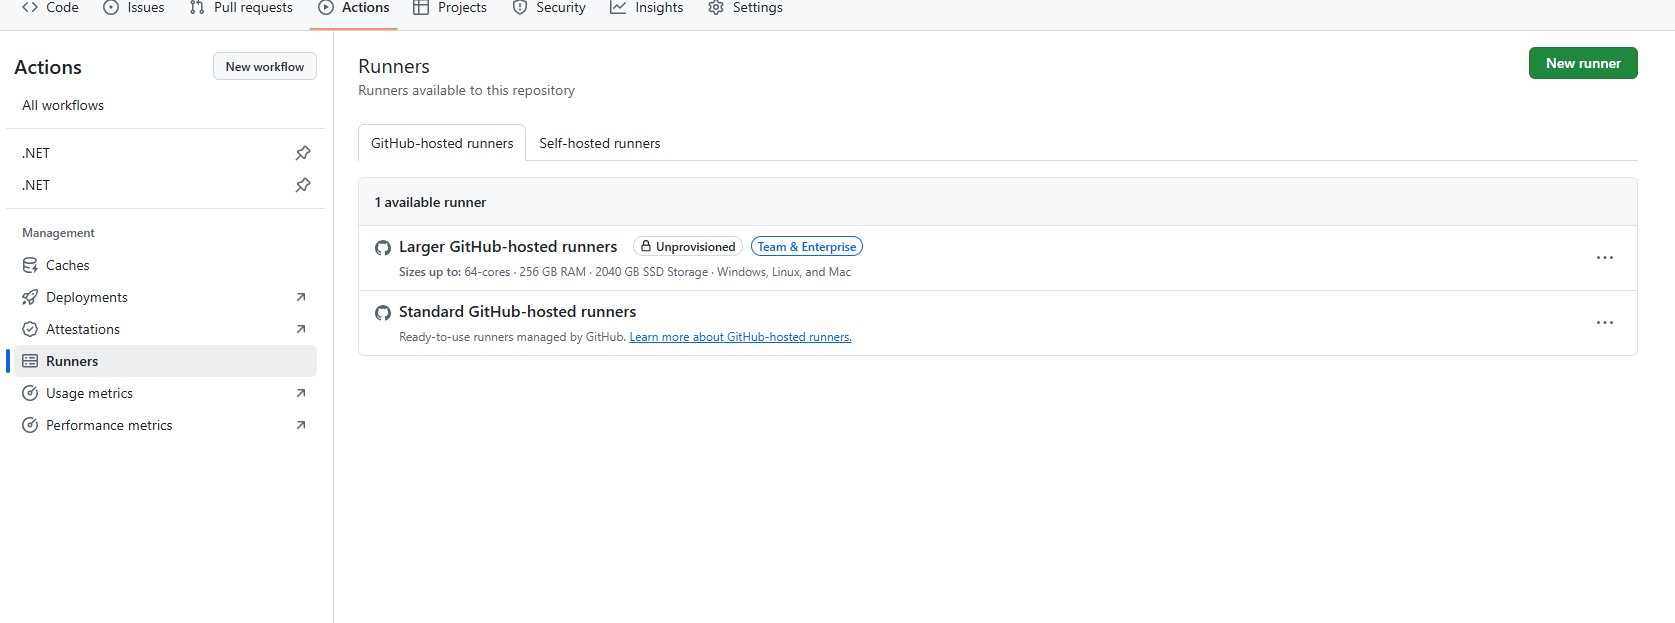This screenshot has width=1675, height=623.
Task: Open options menu for Standard GitHub-hosted runners
Action: [1605, 323]
